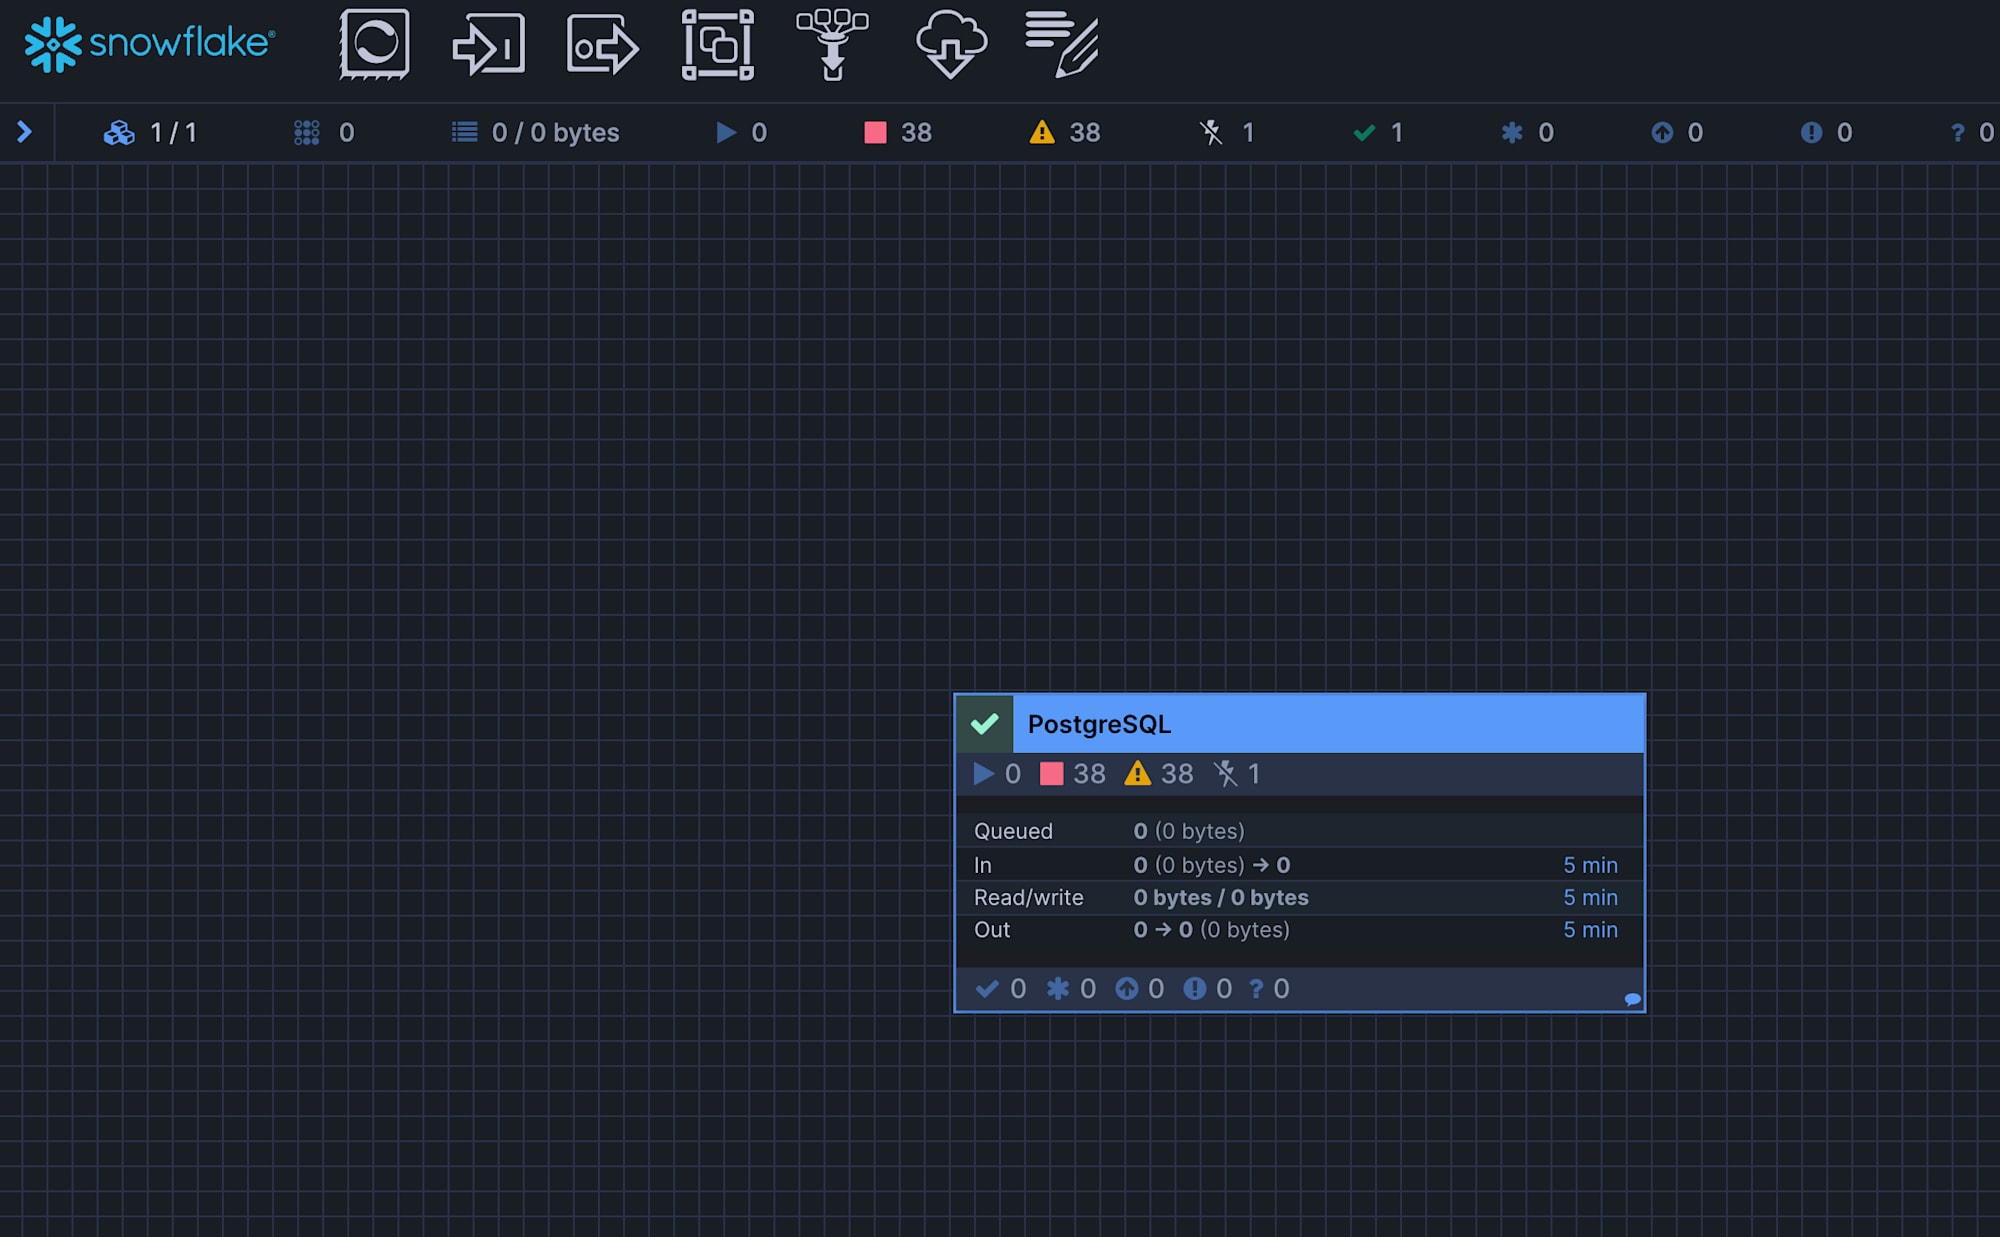This screenshot has width=2000, height=1237.
Task: Click the Out row's 5 min value
Action: (x=1590, y=929)
